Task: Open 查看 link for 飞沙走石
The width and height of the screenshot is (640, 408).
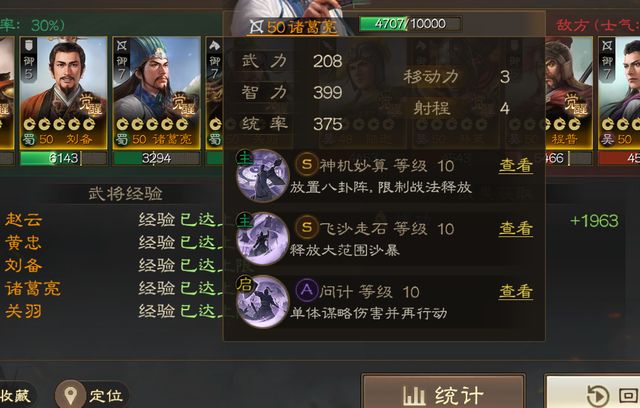Action: 516,228
